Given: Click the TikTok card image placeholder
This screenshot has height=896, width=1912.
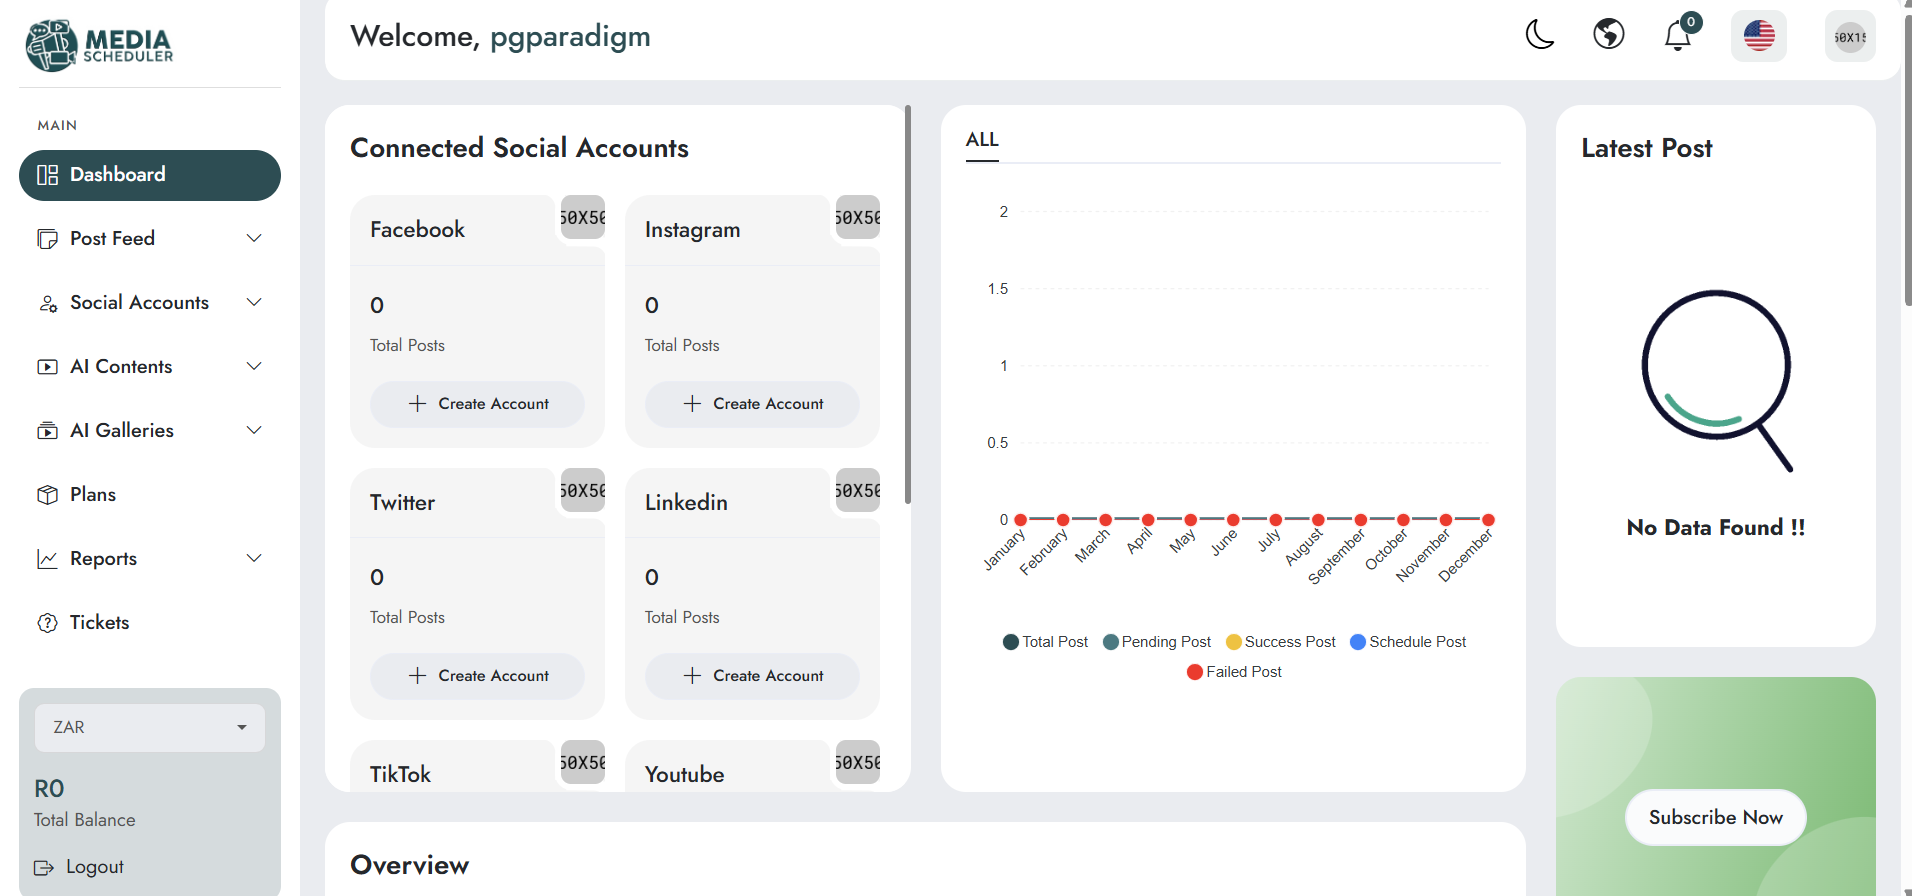Looking at the screenshot, I should (583, 762).
